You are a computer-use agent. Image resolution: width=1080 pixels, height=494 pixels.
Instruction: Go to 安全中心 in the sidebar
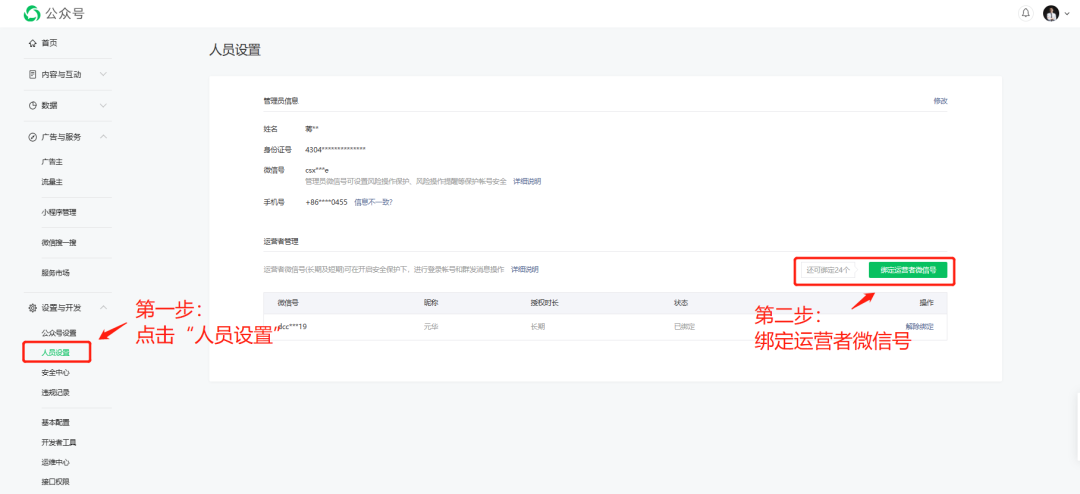[x=56, y=372]
